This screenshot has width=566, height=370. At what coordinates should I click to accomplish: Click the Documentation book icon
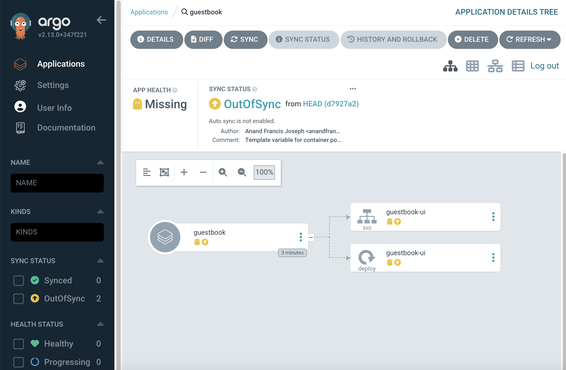click(x=20, y=127)
